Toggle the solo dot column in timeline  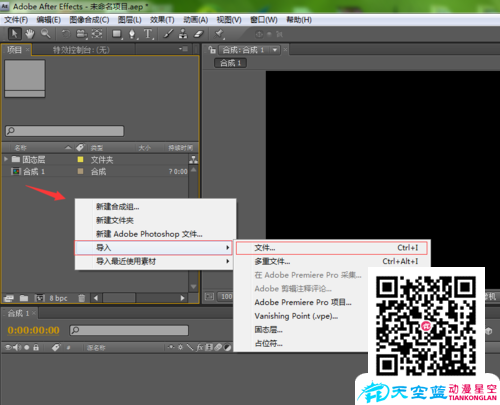[27, 348]
